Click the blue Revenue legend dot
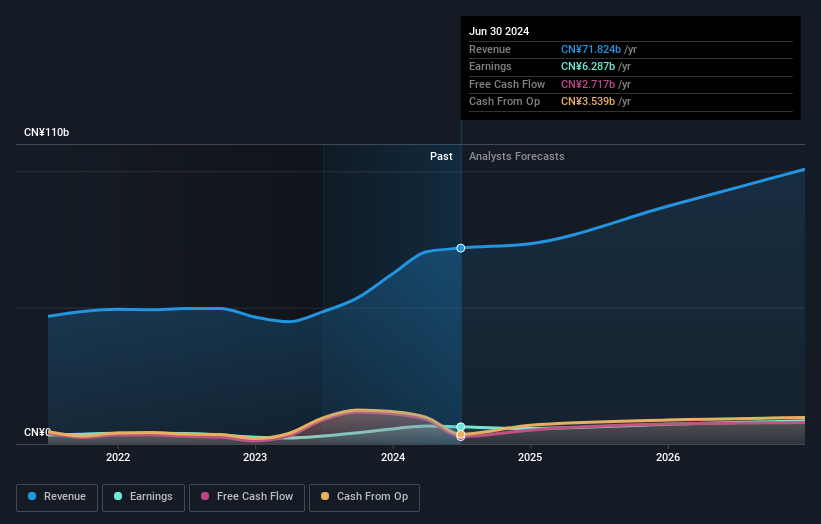The width and height of the screenshot is (821, 524). [x=32, y=496]
